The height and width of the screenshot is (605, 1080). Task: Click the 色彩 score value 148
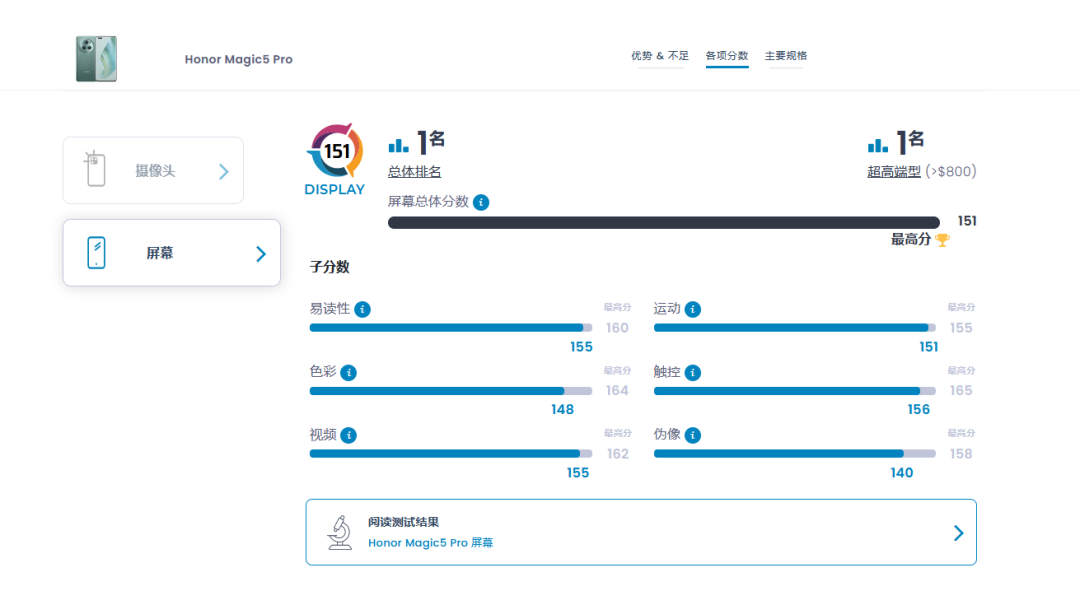562,410
